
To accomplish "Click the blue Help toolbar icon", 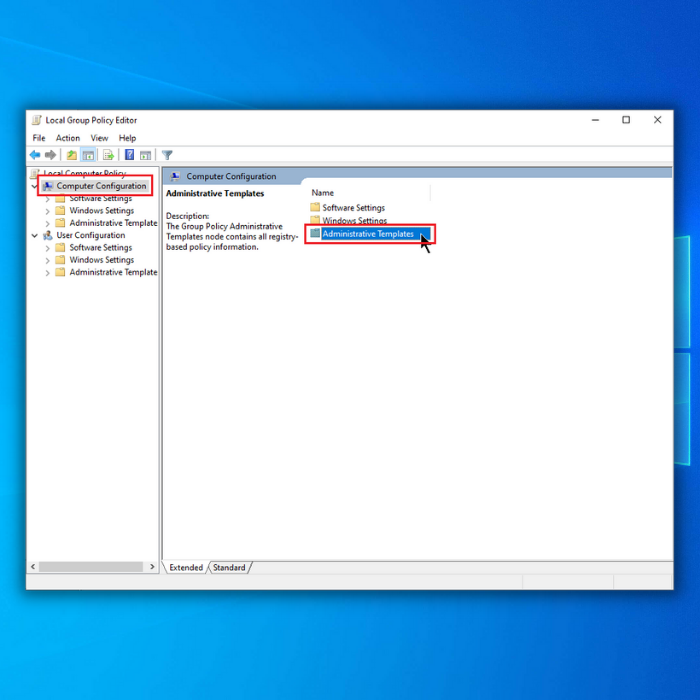I will (x=129, y=155).
